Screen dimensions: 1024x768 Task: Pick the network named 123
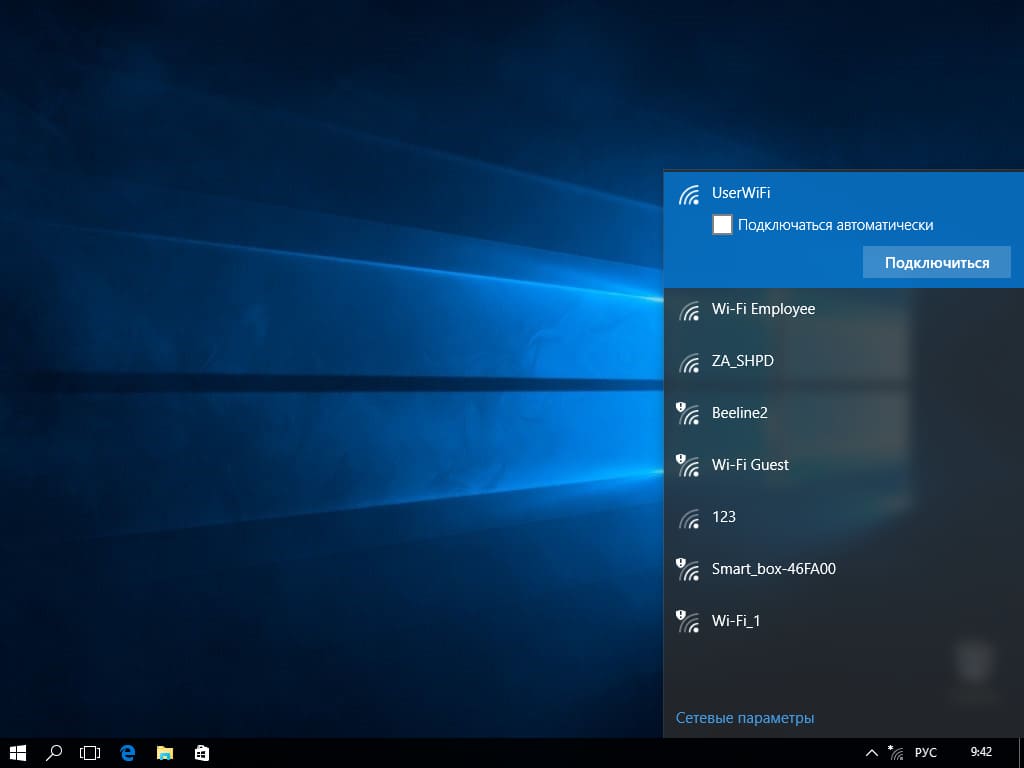(x=723, y=517)
